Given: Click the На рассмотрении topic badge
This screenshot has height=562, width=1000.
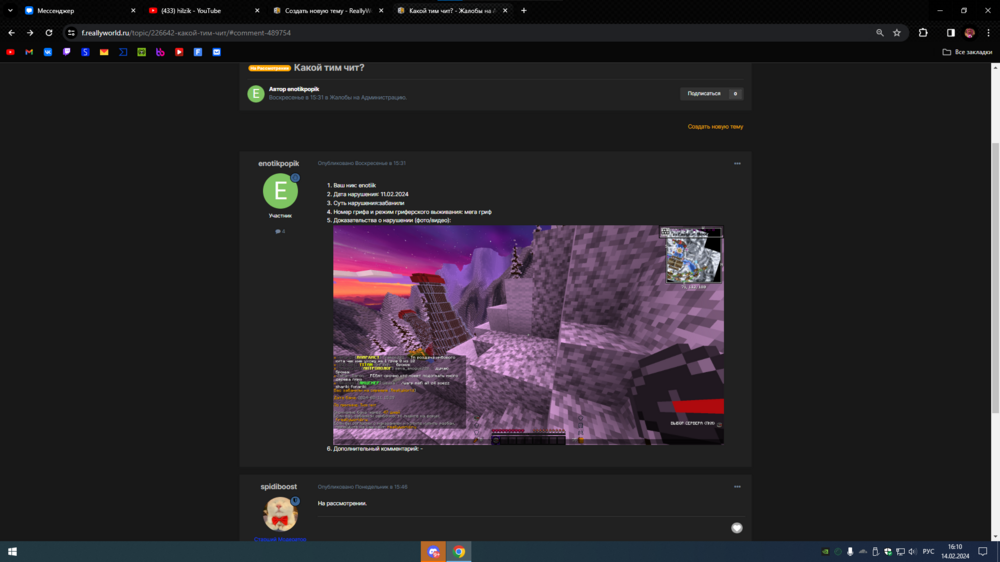Looking at the screenshot, I should tap(269, 68).
